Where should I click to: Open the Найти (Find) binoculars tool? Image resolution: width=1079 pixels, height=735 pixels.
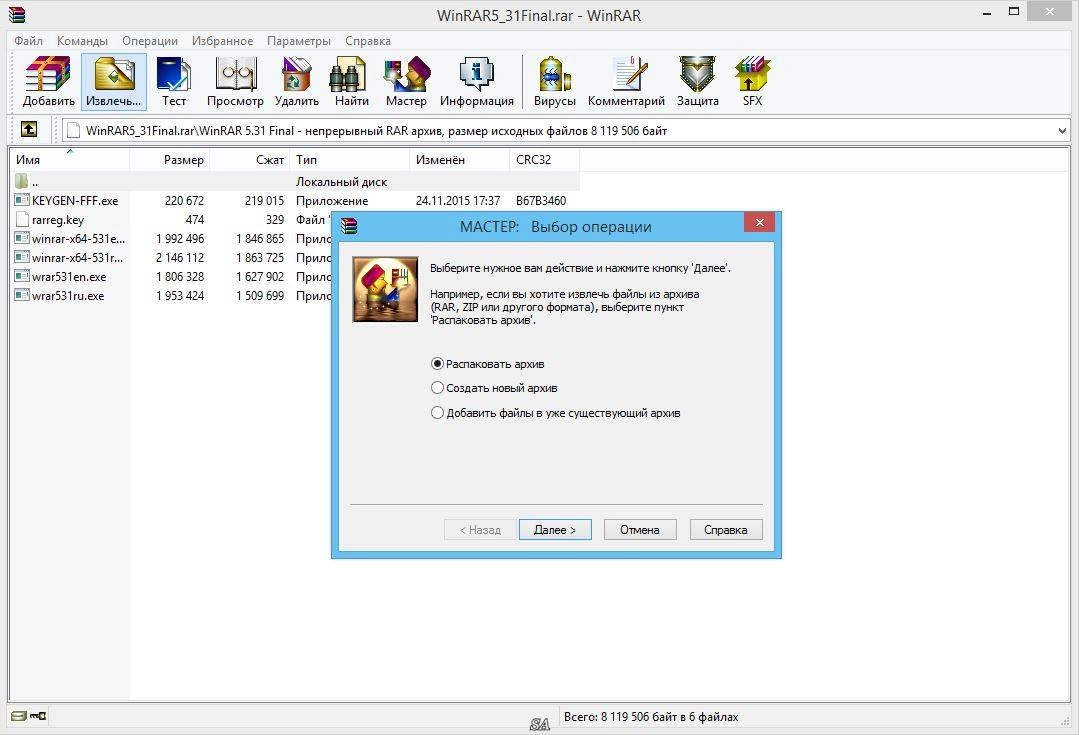352,82
